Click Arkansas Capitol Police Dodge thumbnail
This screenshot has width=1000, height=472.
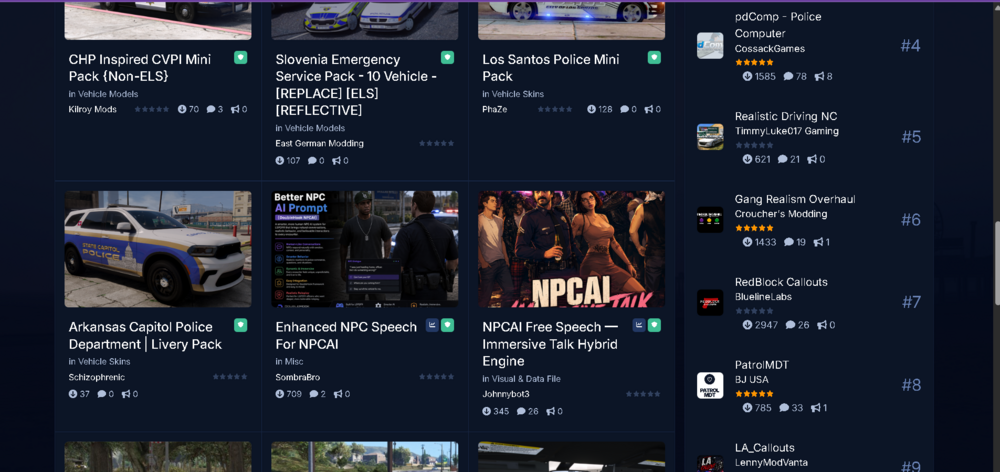coord(158,249)
